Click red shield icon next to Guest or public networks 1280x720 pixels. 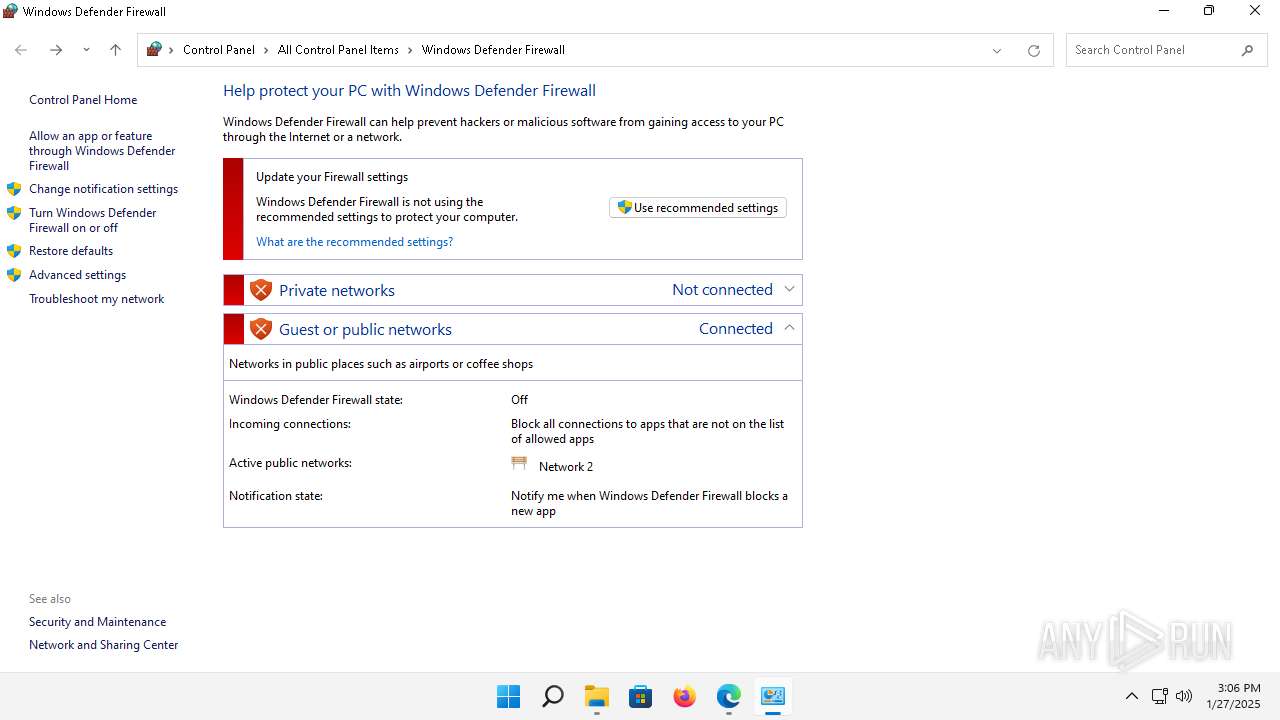click(261, 329)
